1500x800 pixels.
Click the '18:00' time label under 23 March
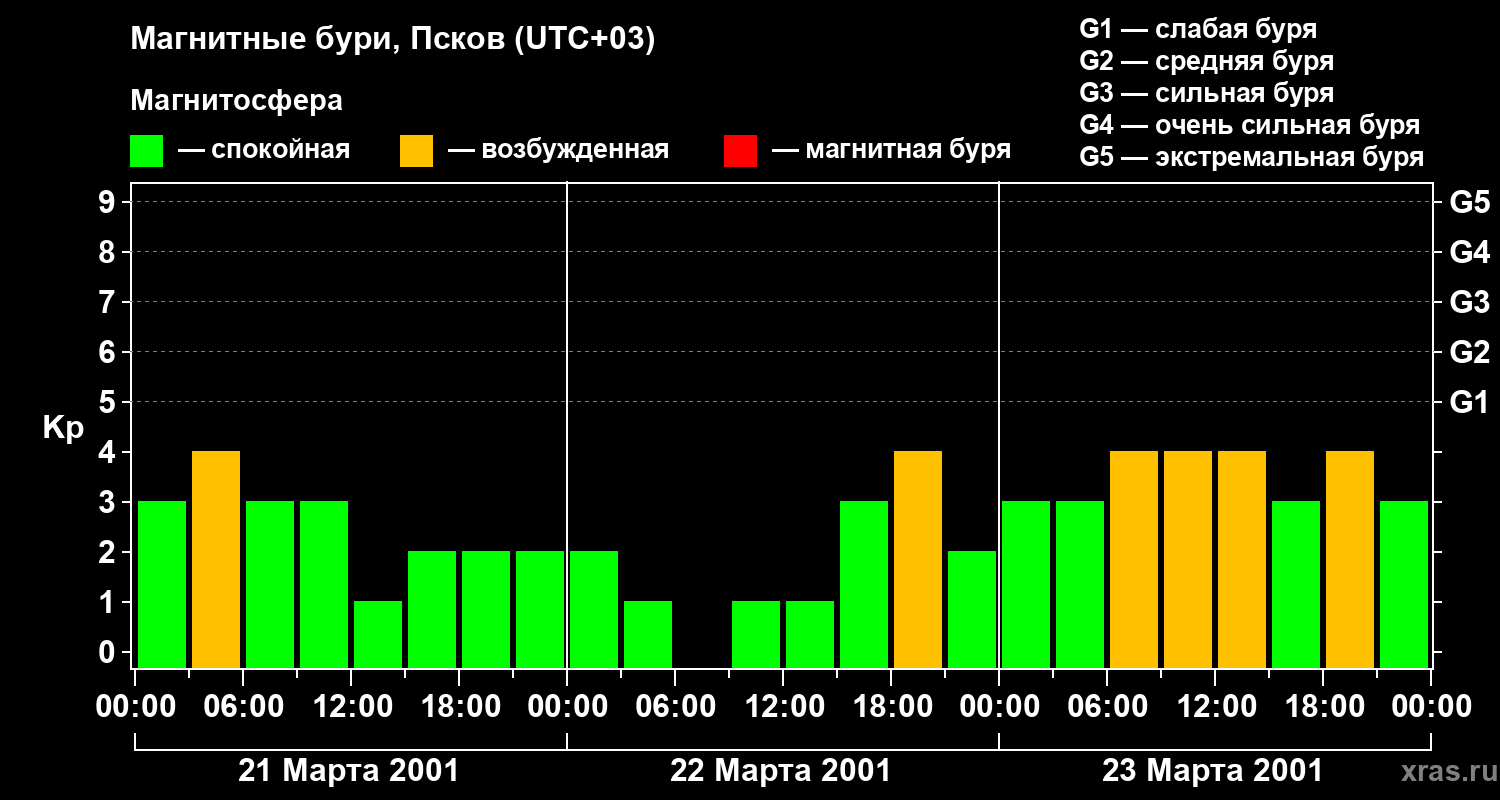[x=1323, y=707]
